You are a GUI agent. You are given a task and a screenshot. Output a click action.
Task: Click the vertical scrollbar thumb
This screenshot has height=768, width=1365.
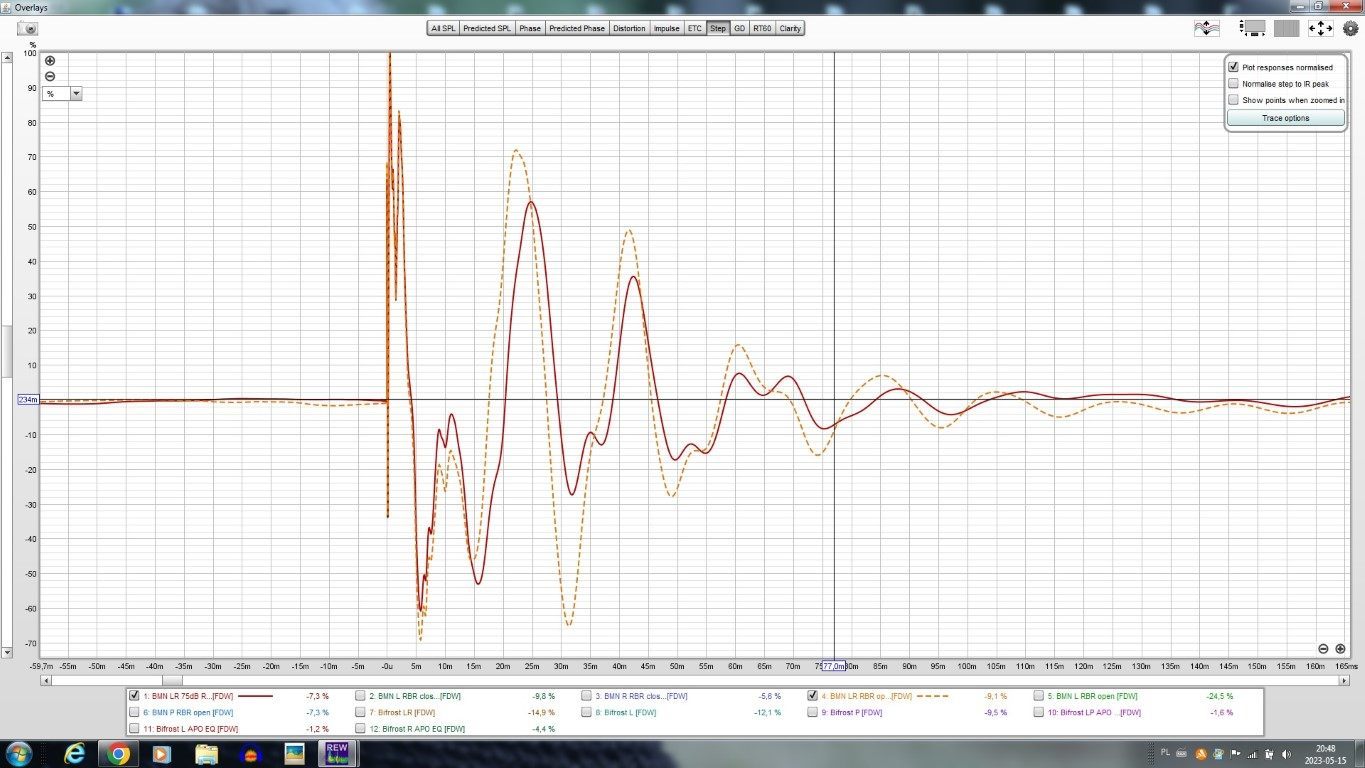[7, 350]
